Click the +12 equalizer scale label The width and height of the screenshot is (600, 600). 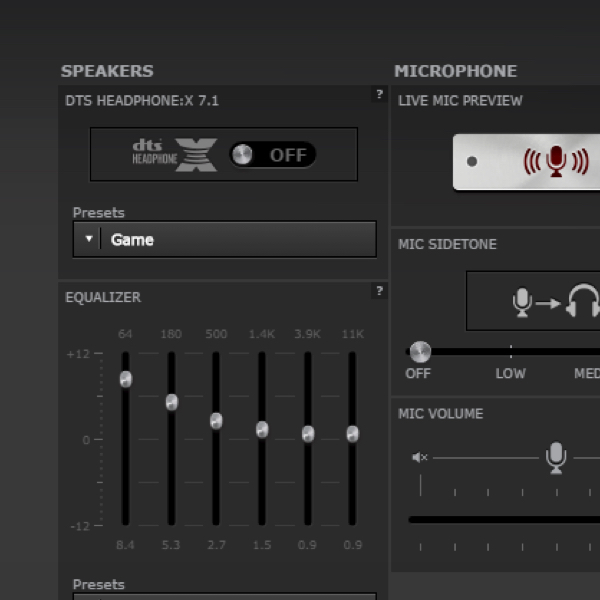pos(78,354)
